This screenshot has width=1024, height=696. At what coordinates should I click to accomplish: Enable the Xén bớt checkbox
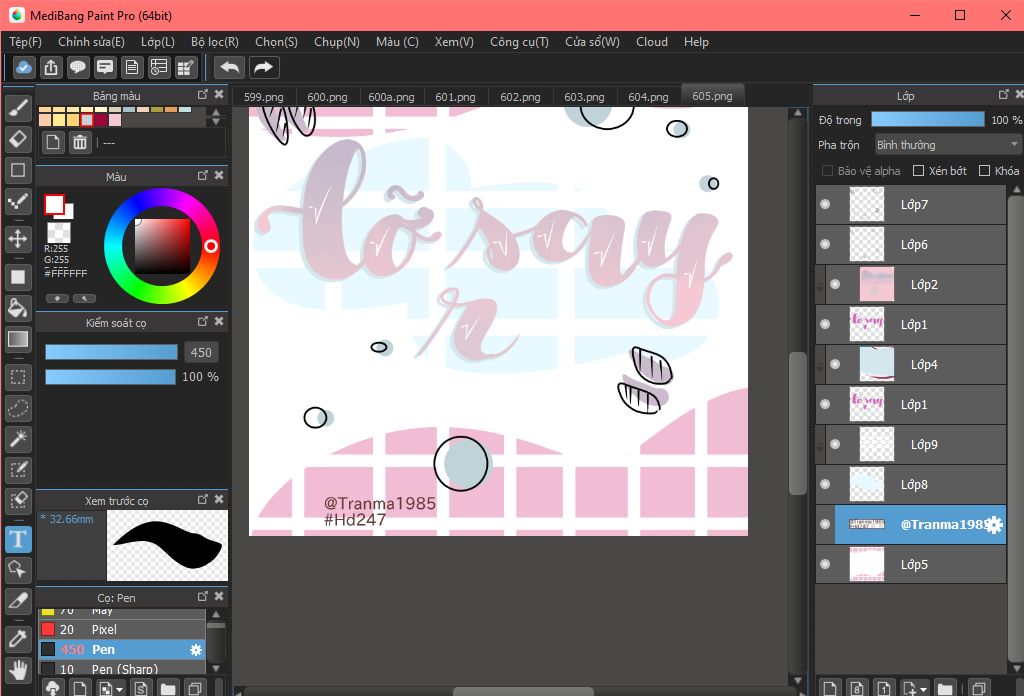tap(918, 170)
